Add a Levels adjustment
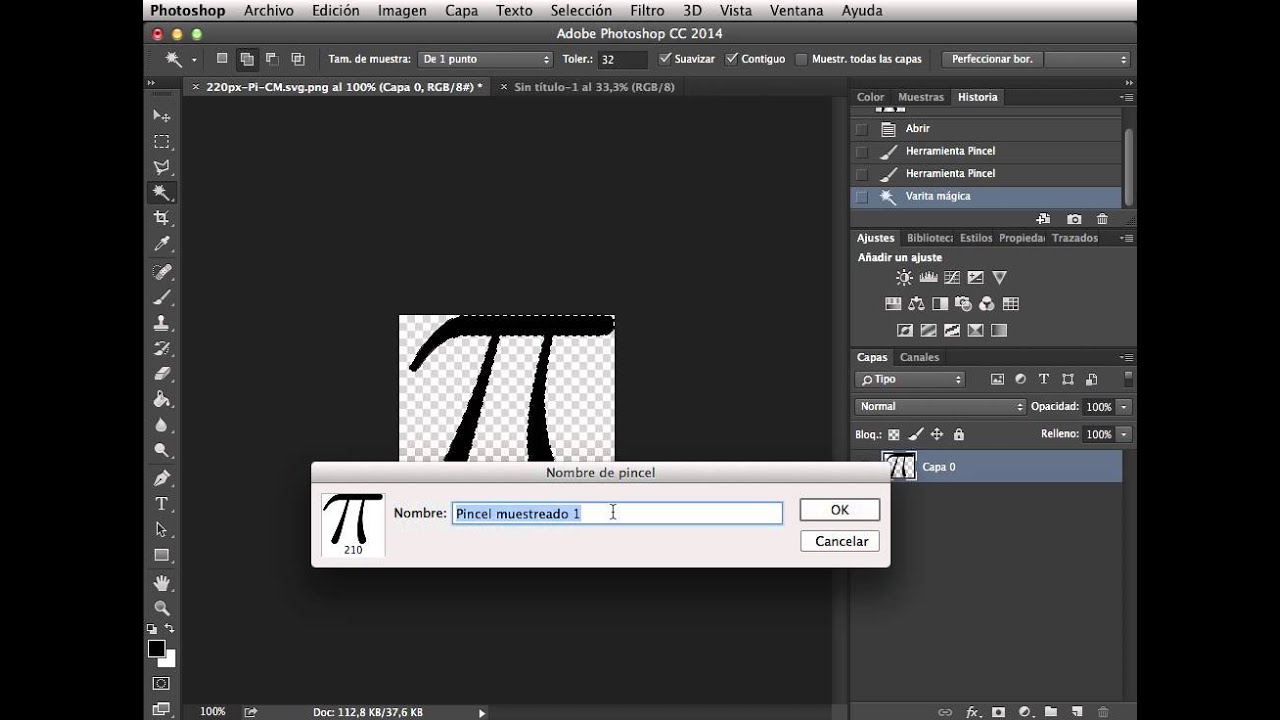Screen dimensions: 1280x720 (928, 278)
